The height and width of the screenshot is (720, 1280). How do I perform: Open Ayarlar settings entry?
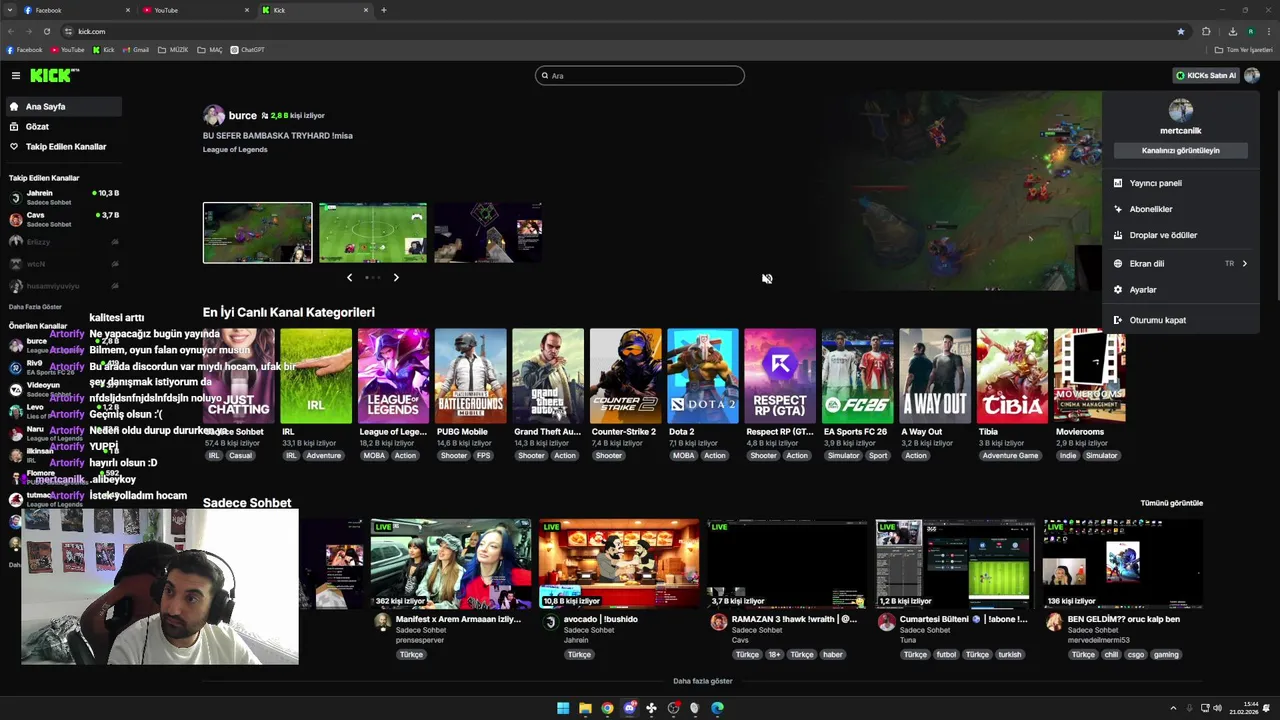(1181, 289)
